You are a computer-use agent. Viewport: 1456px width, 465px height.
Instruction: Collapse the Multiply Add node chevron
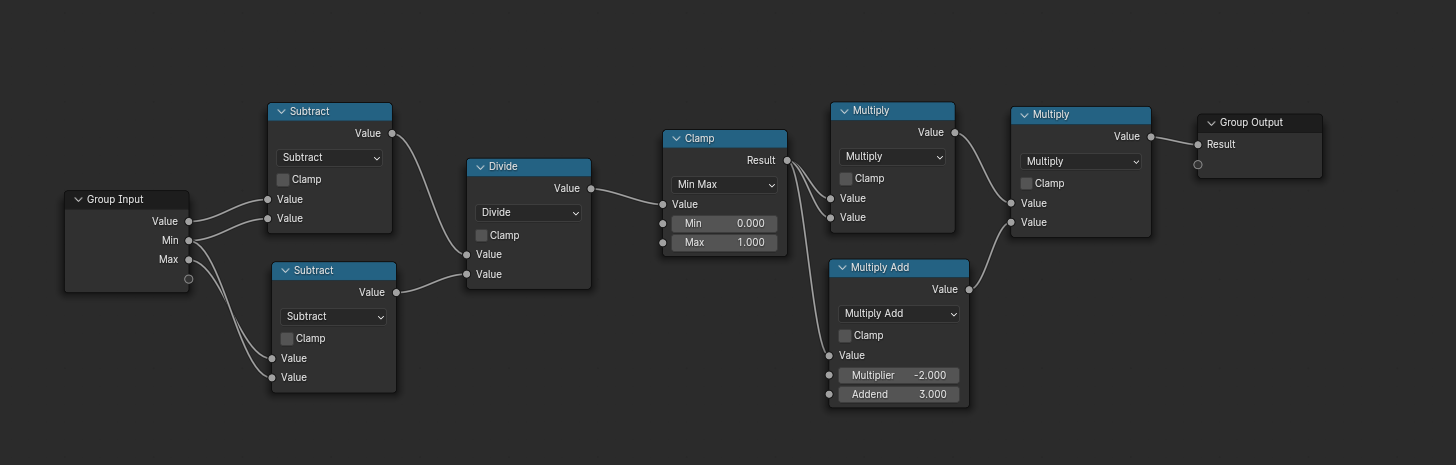click(843, 268)
